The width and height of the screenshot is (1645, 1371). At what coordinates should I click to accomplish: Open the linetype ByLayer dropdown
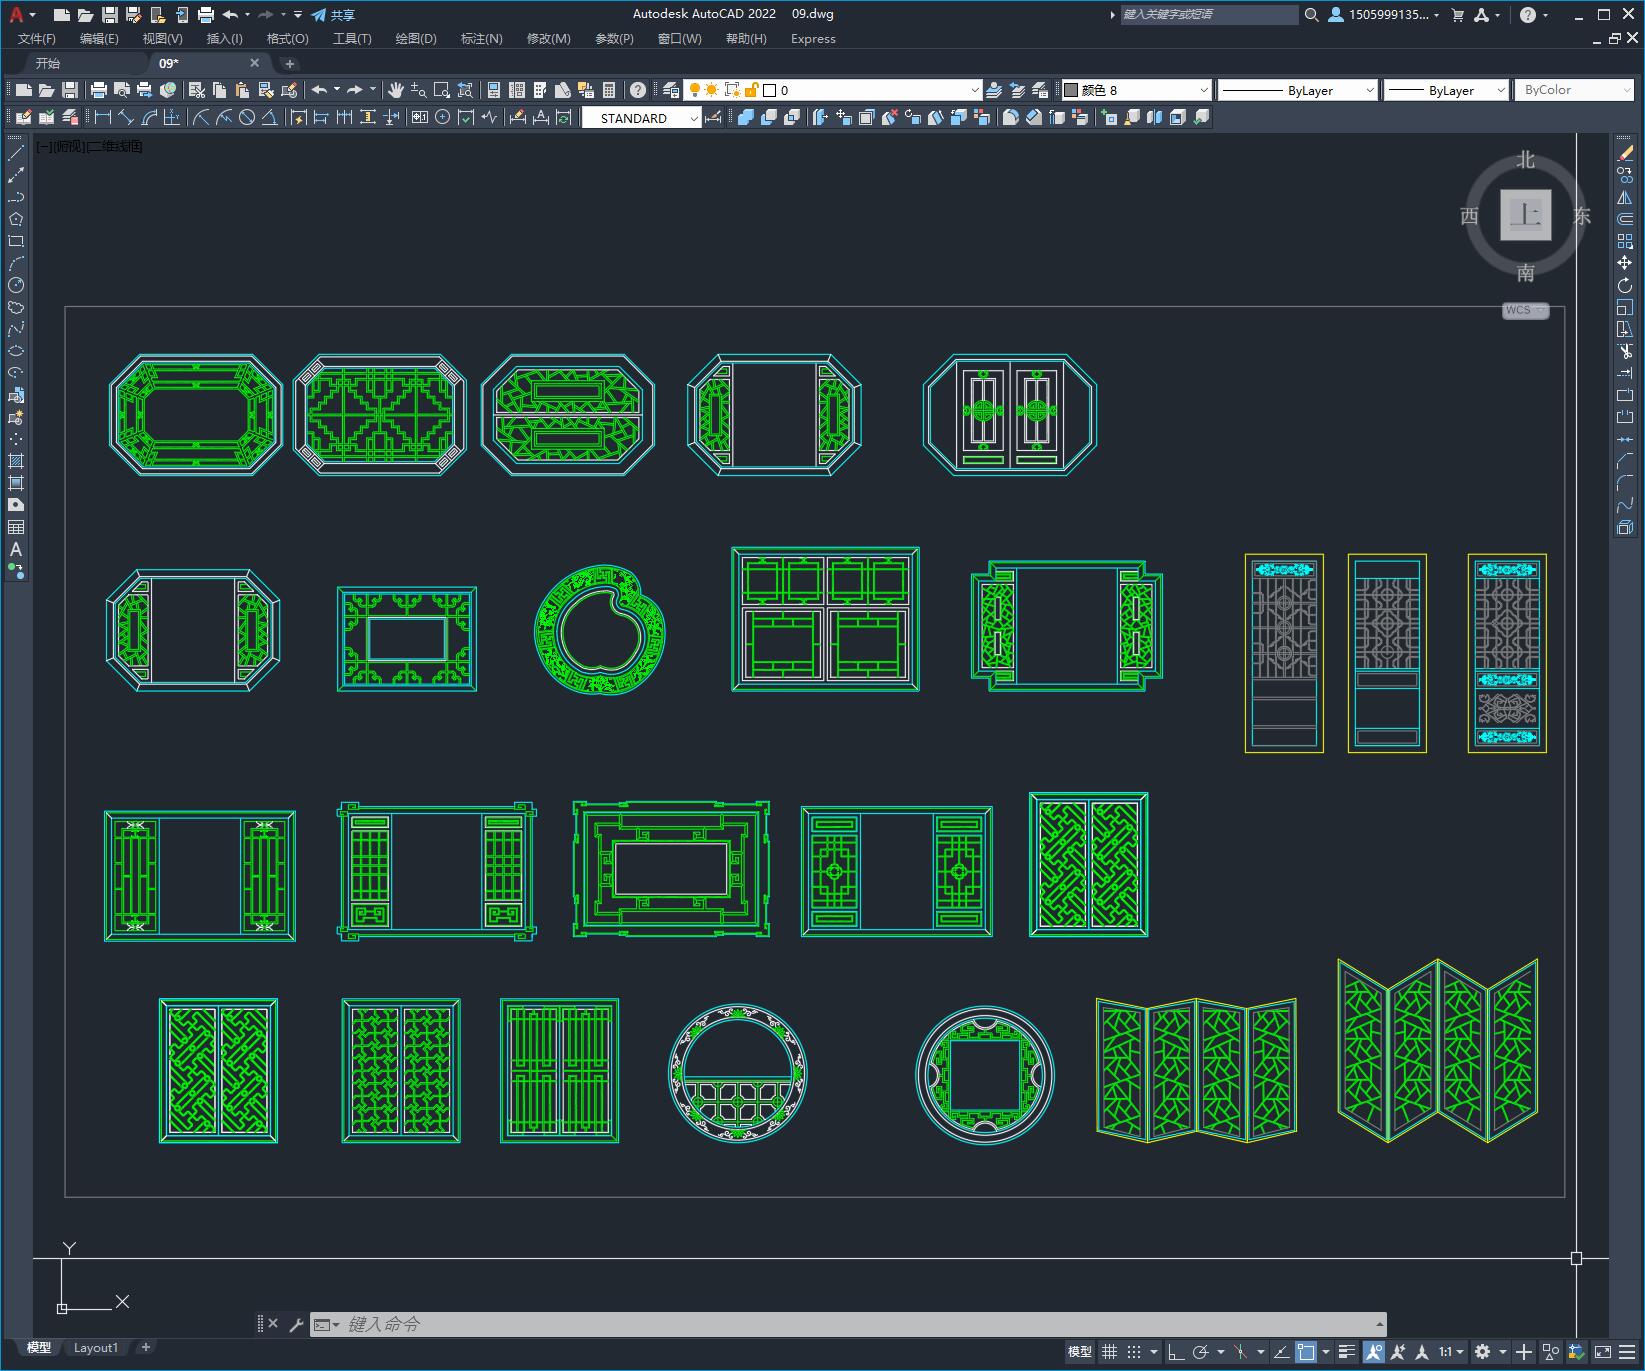1298,90
